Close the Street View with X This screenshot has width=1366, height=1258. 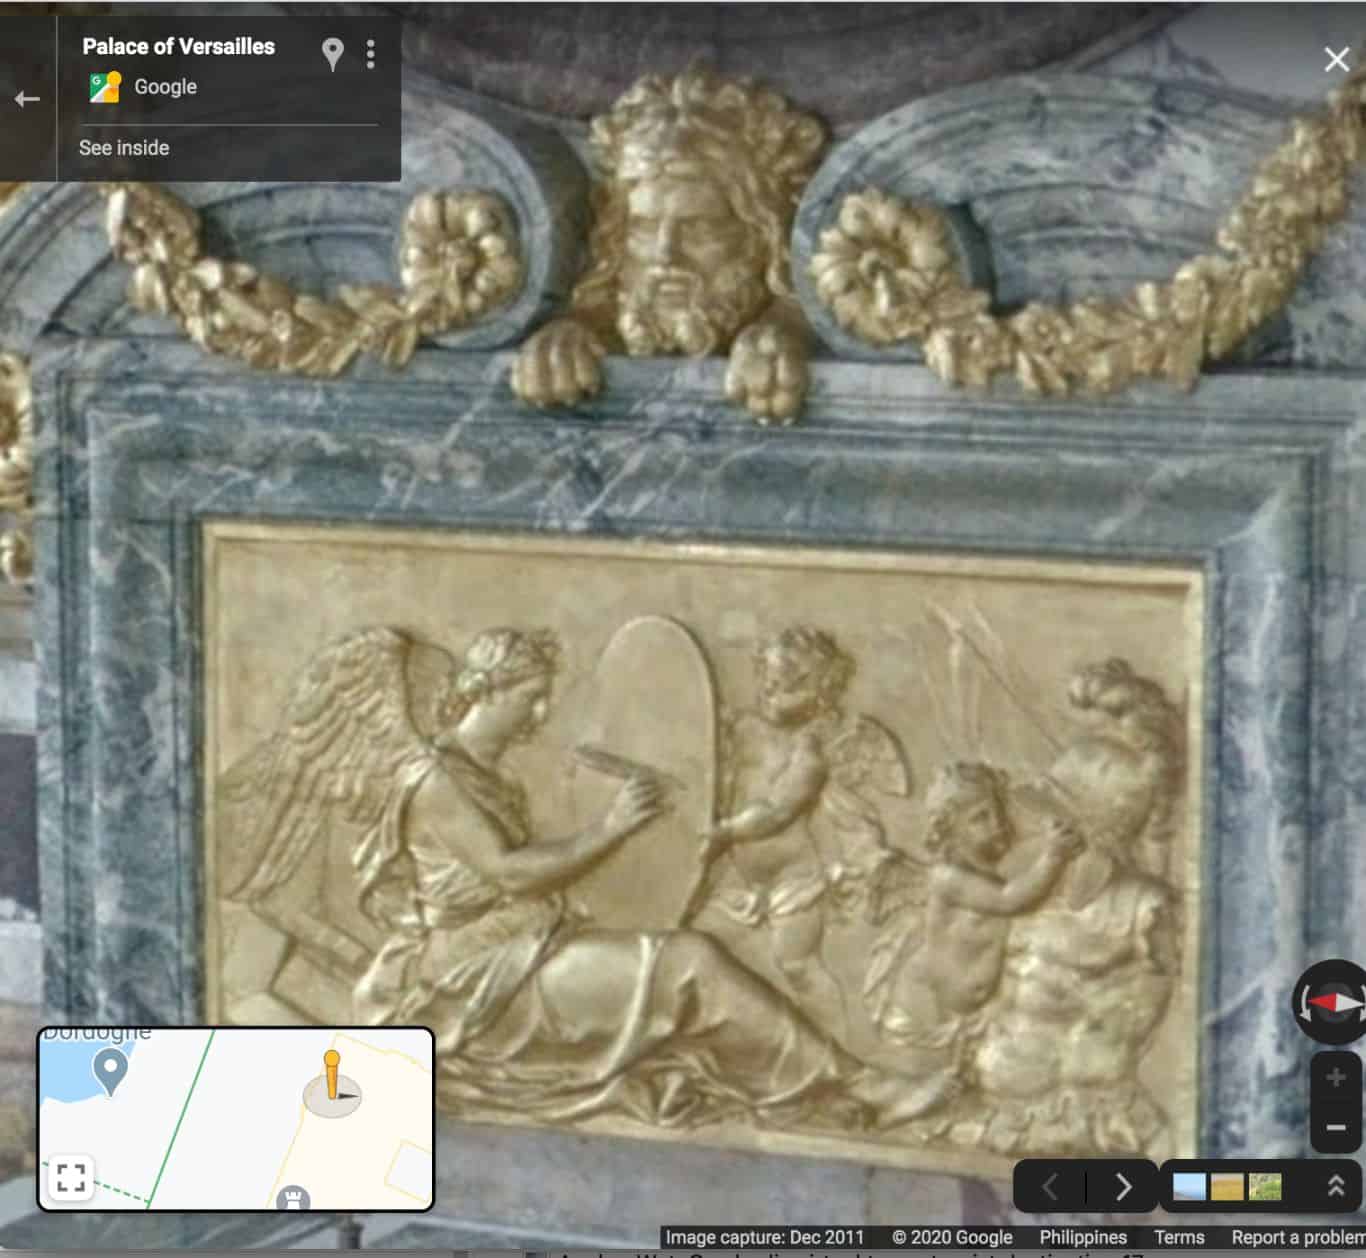[x=1337, y=60]
